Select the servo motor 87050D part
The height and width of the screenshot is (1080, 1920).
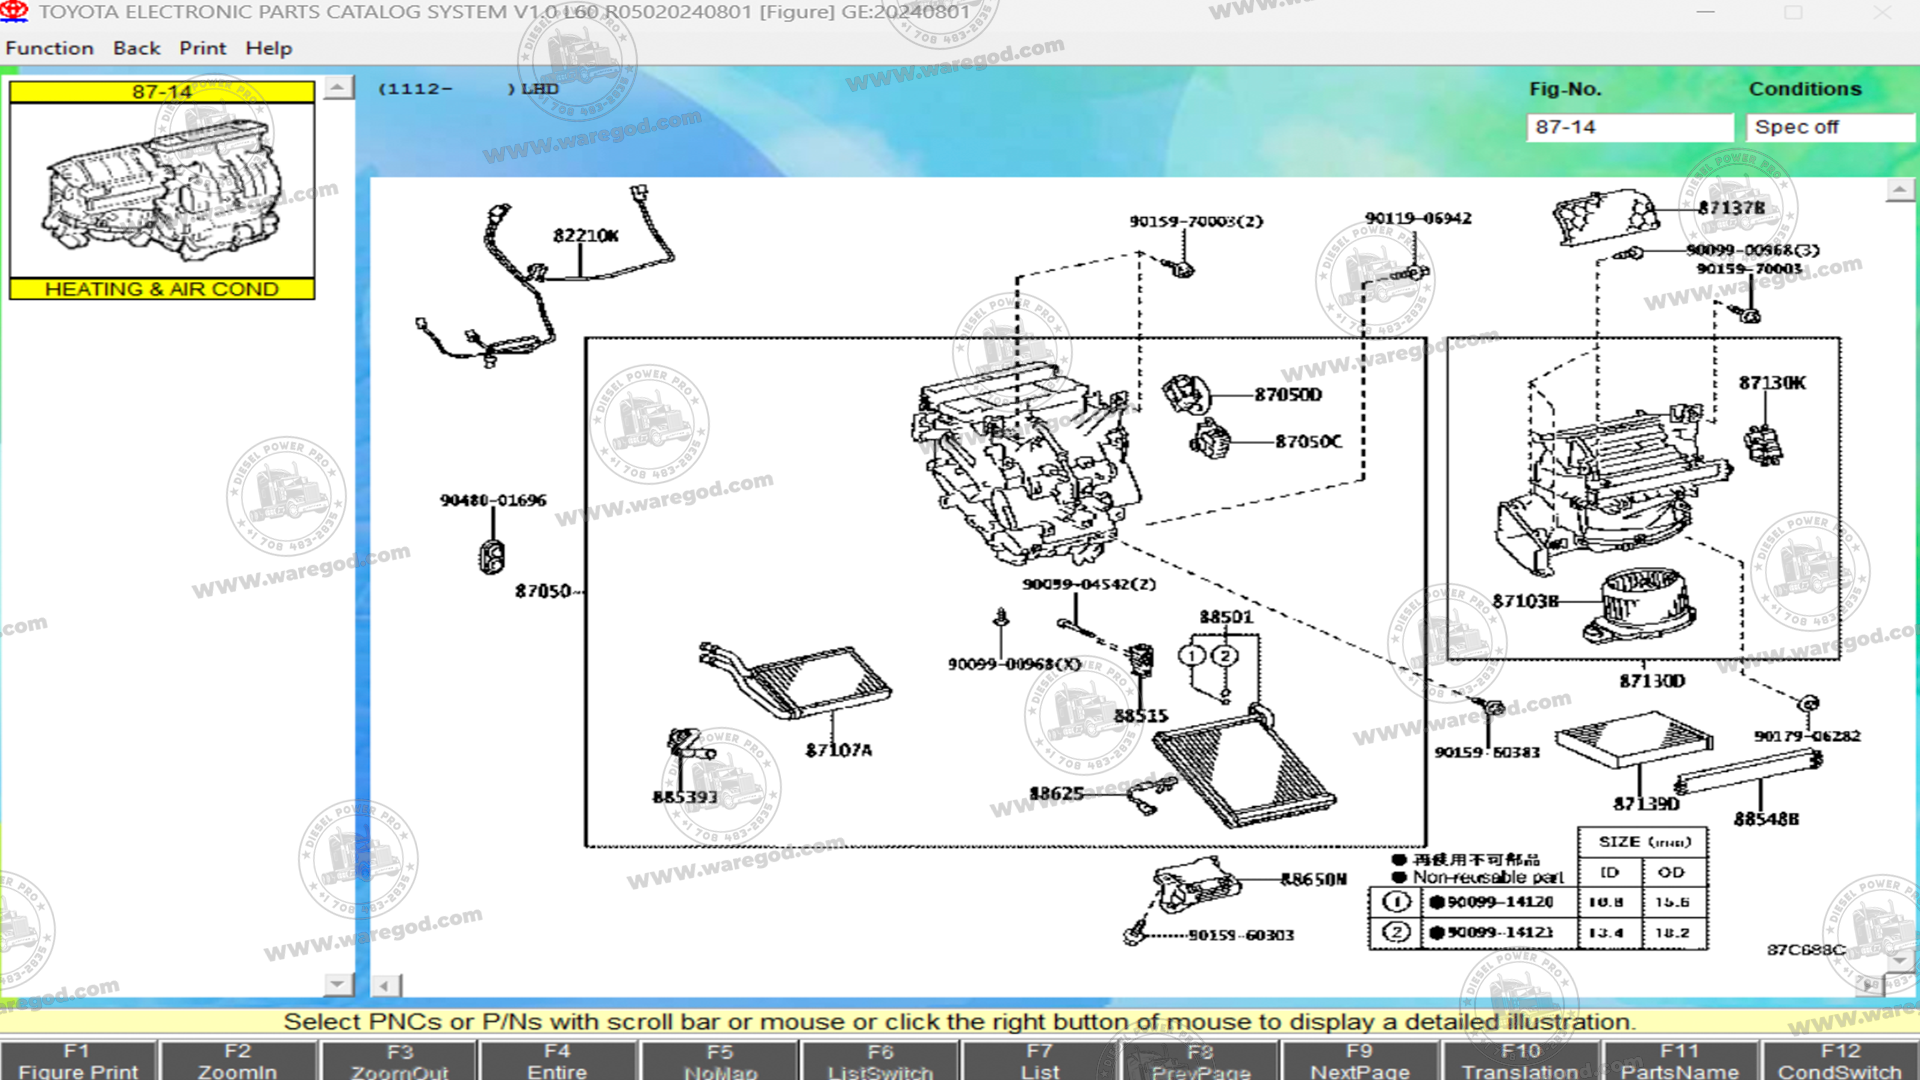pyautogui.click(x=1187, y=394)
